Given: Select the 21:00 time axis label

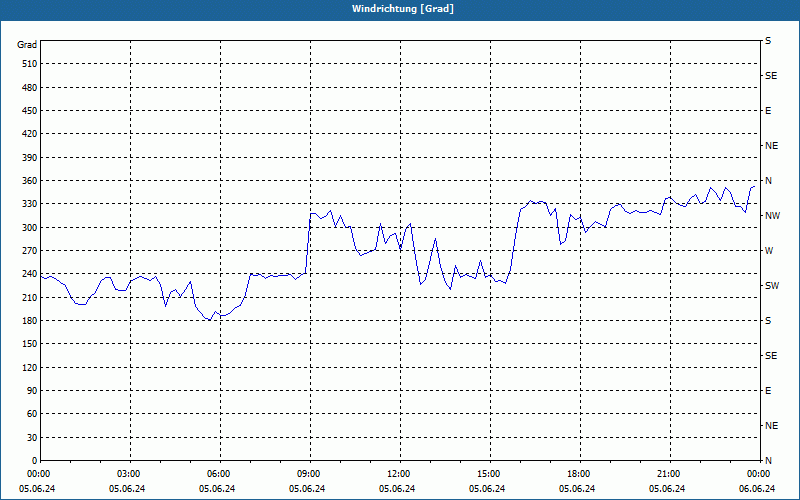Looking at the screenshot, I should (669, 474).
